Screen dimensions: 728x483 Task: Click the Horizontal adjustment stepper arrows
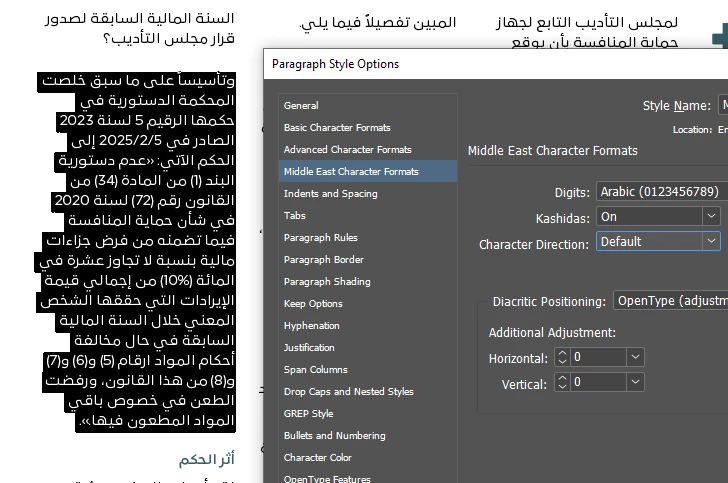(562, 357)
